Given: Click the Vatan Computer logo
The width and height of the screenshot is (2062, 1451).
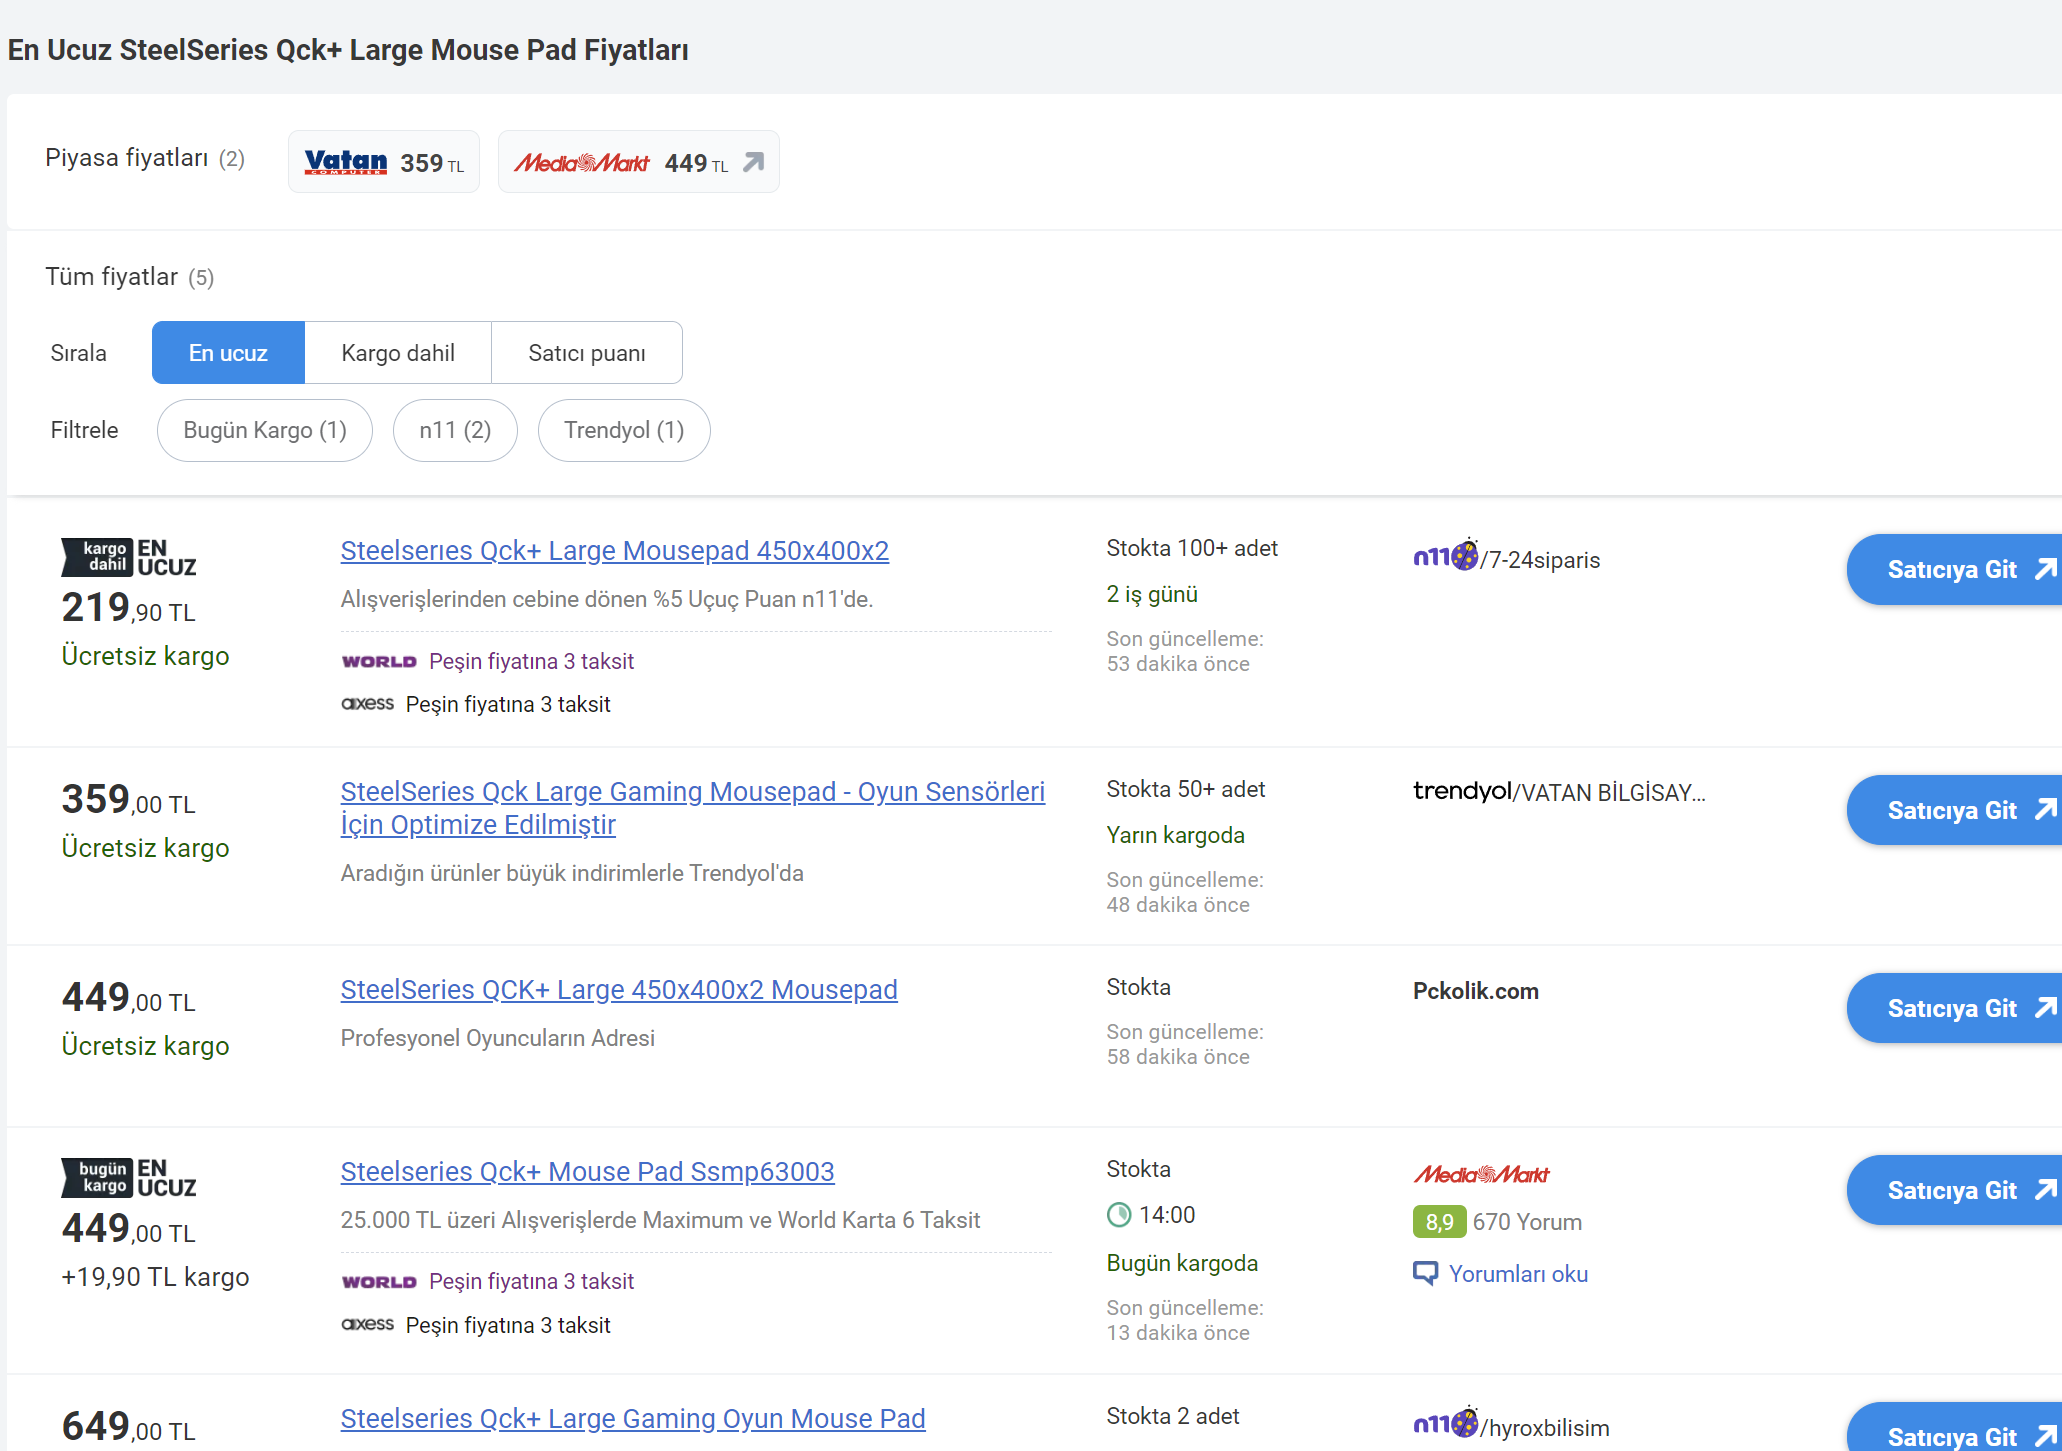Looking at the screenshot, I should pos(345,162).
